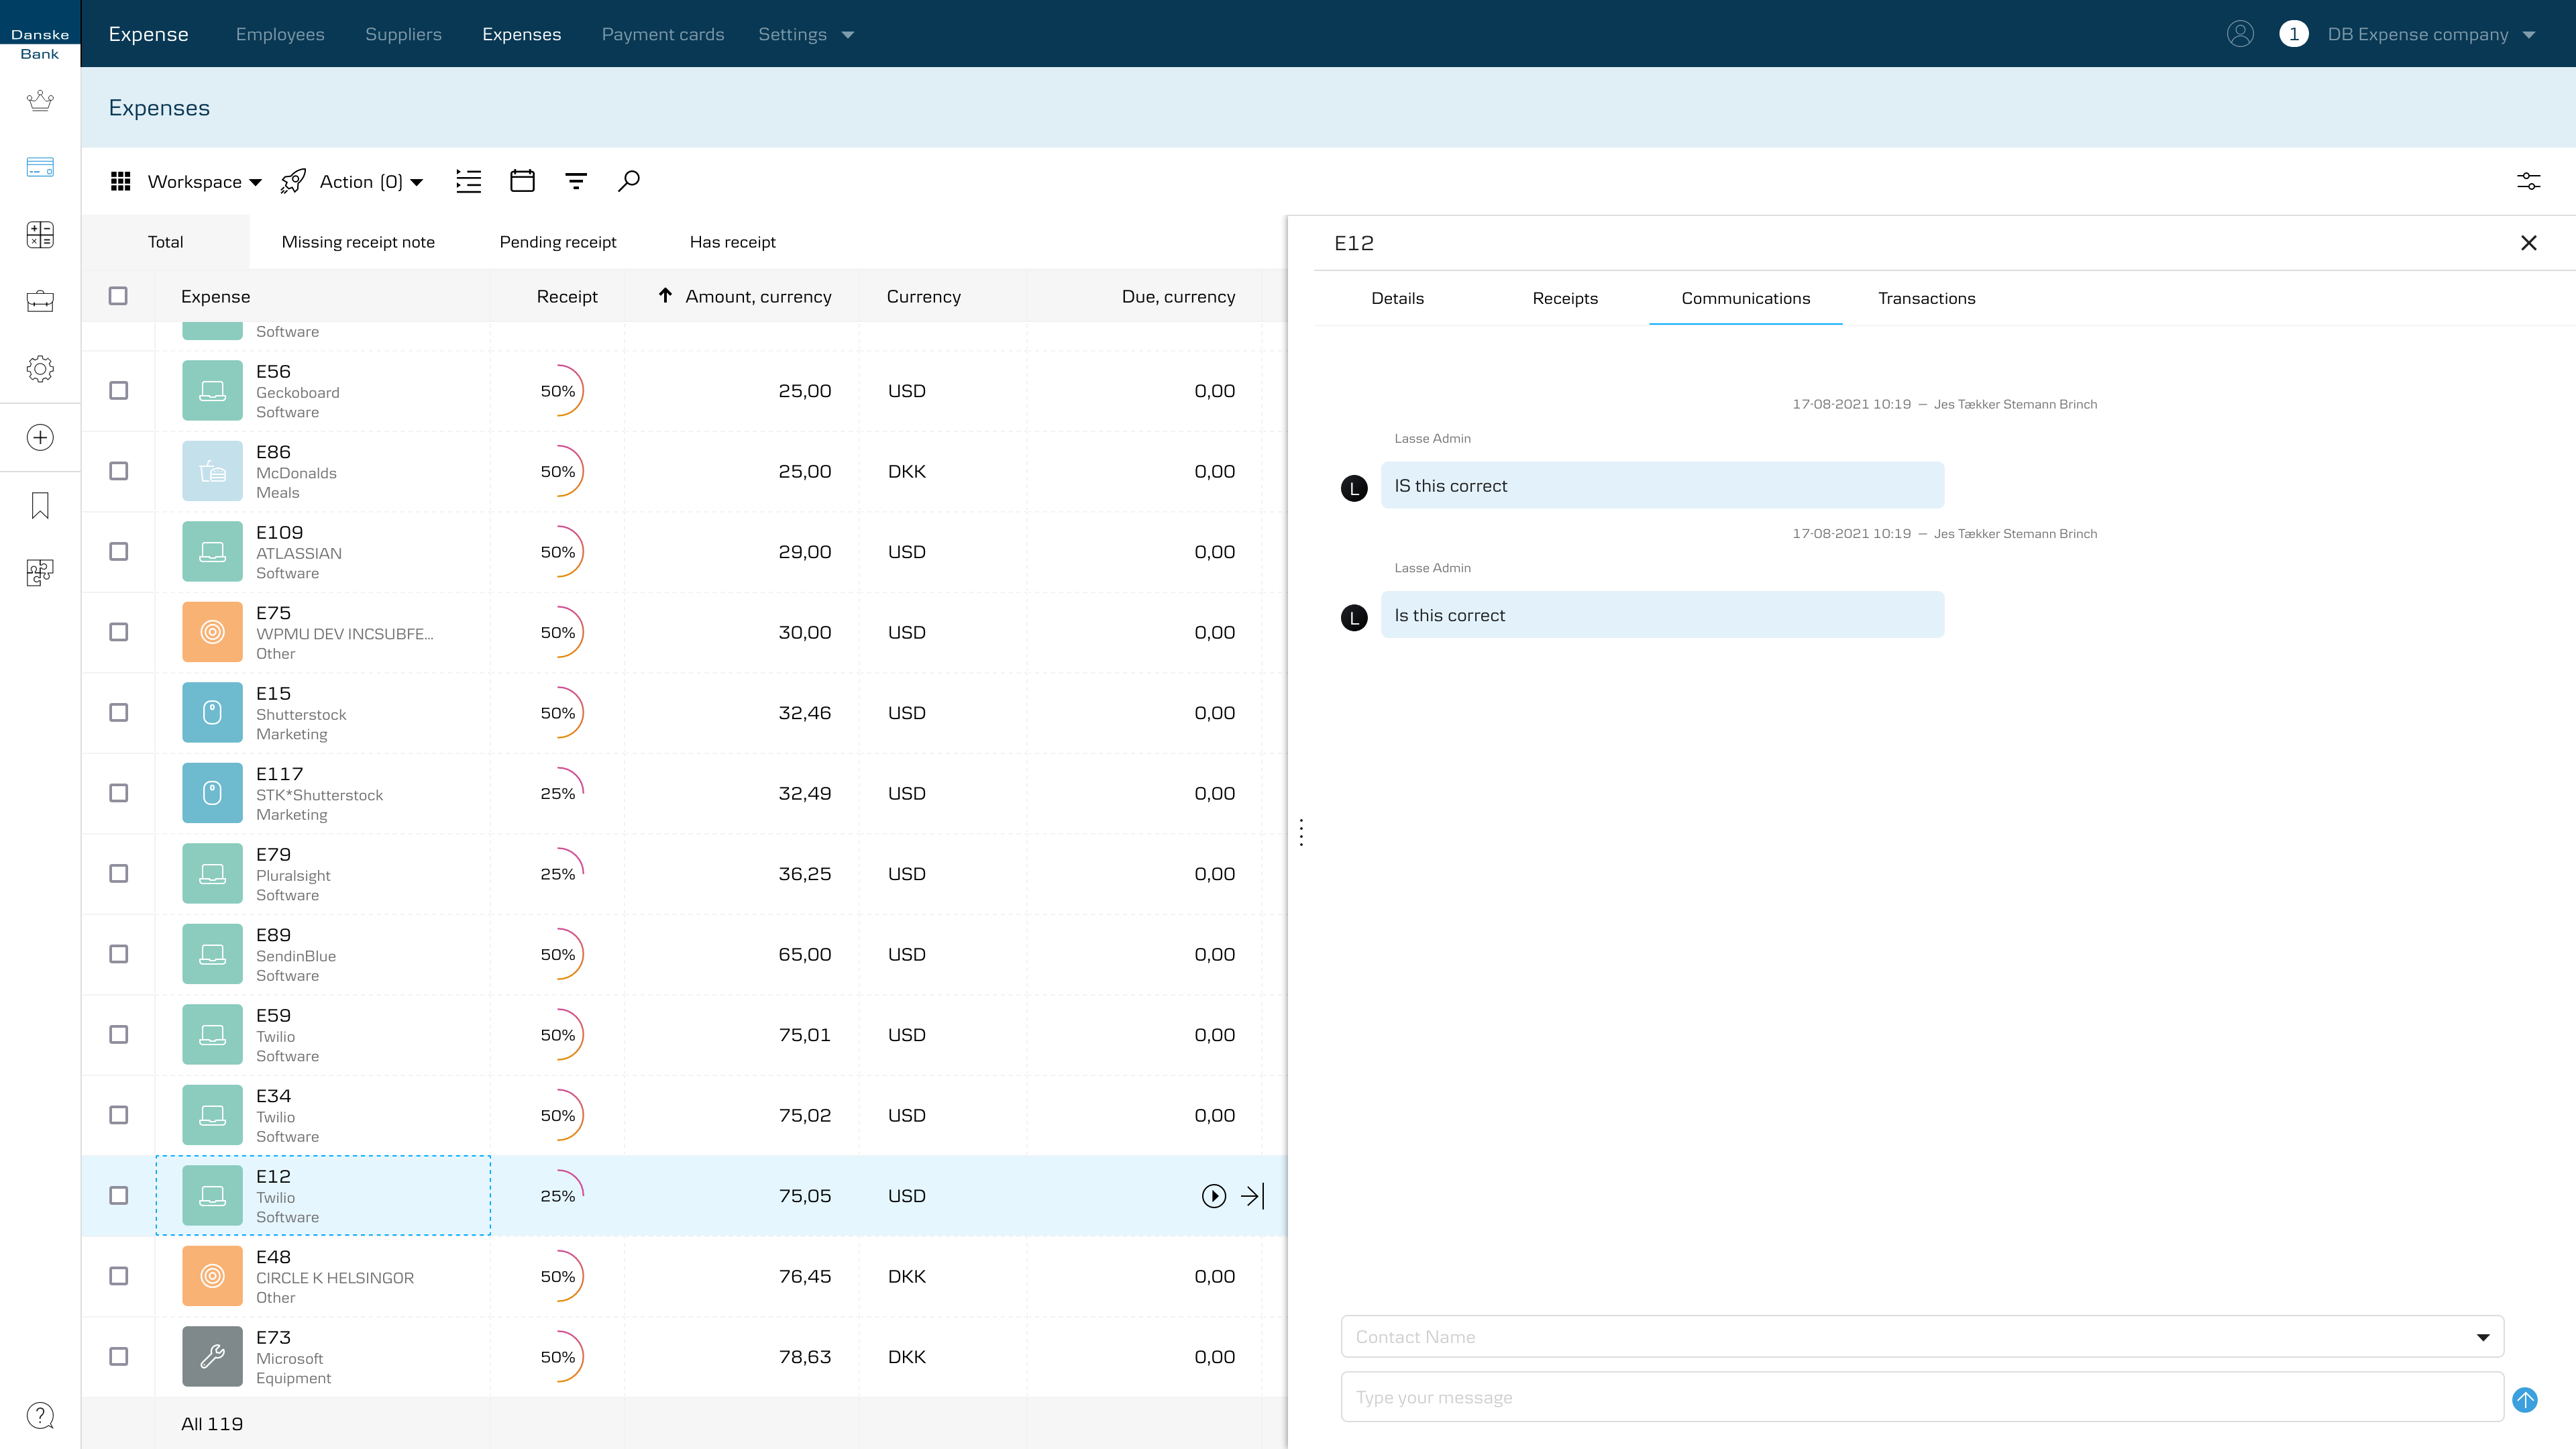Check the E12 Twilio checkbox
Screen dimensions: 2576x1449
coord(118,1196)
